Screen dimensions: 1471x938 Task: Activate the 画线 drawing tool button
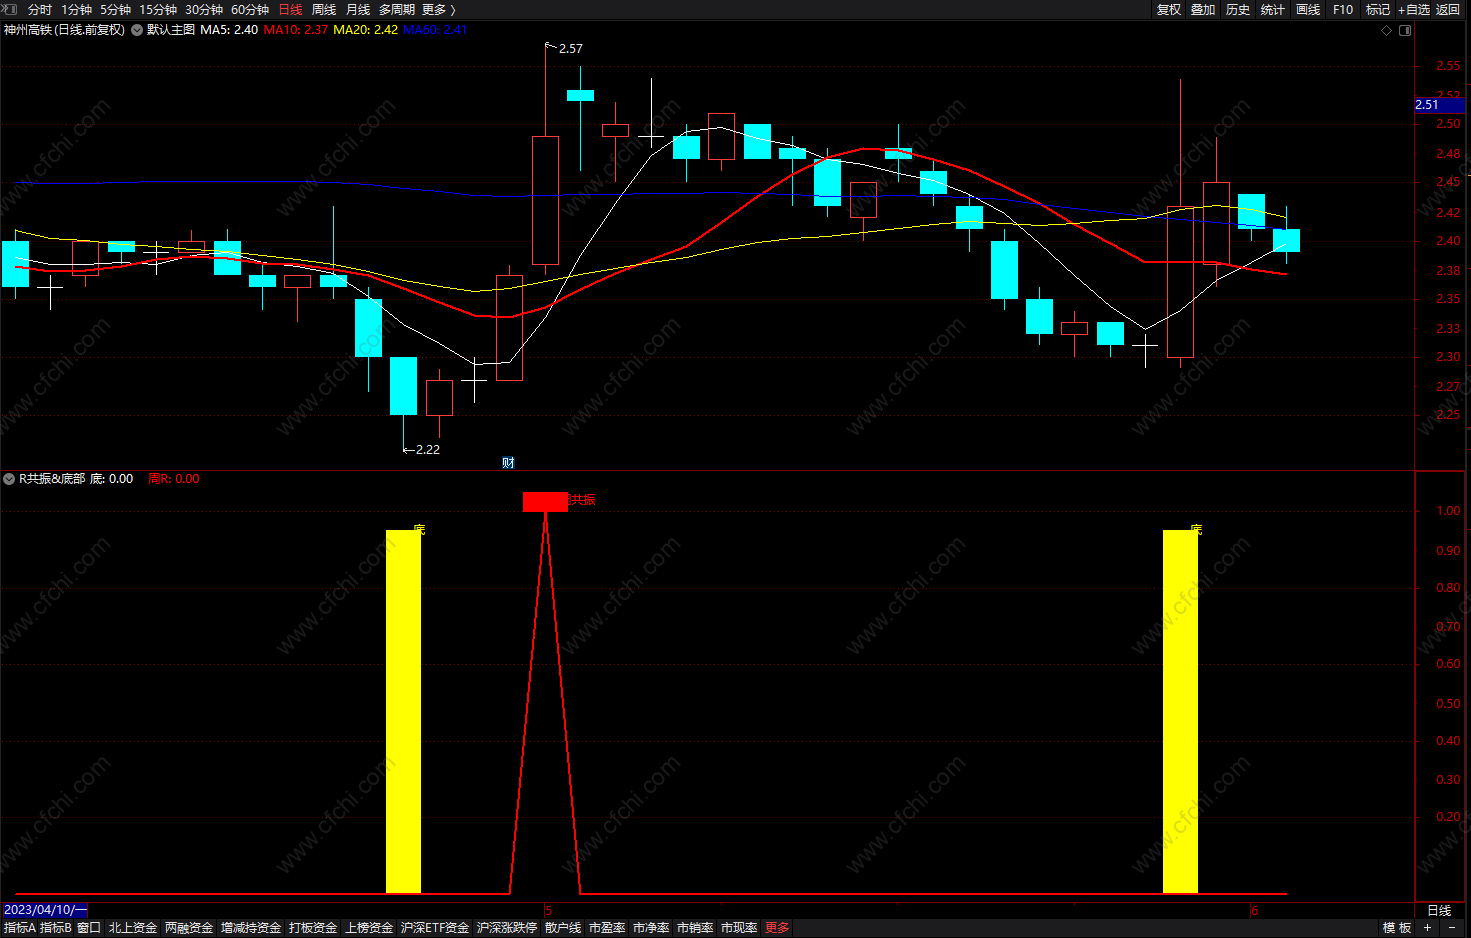coord(1308,9)
